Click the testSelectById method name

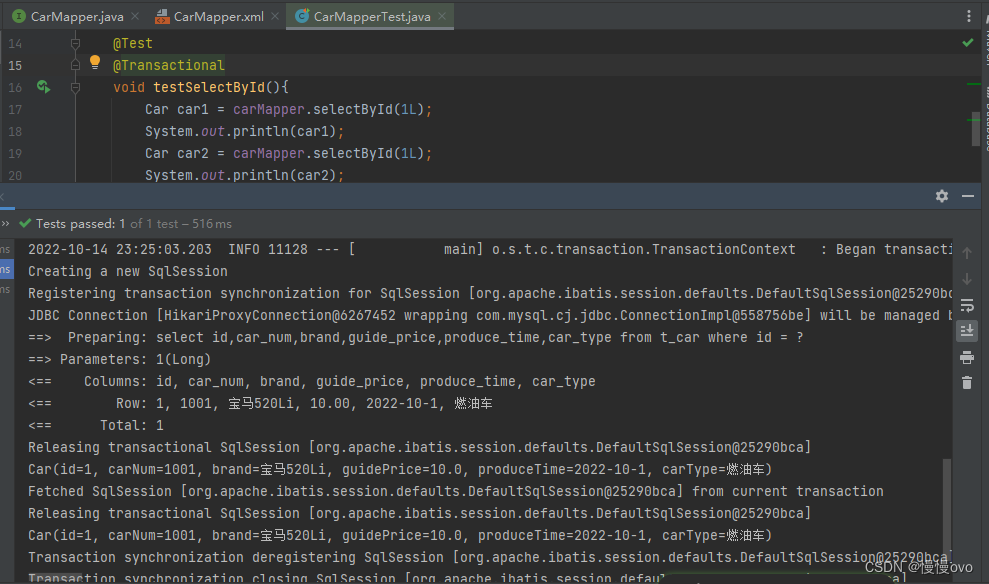(x=209, y=87)
